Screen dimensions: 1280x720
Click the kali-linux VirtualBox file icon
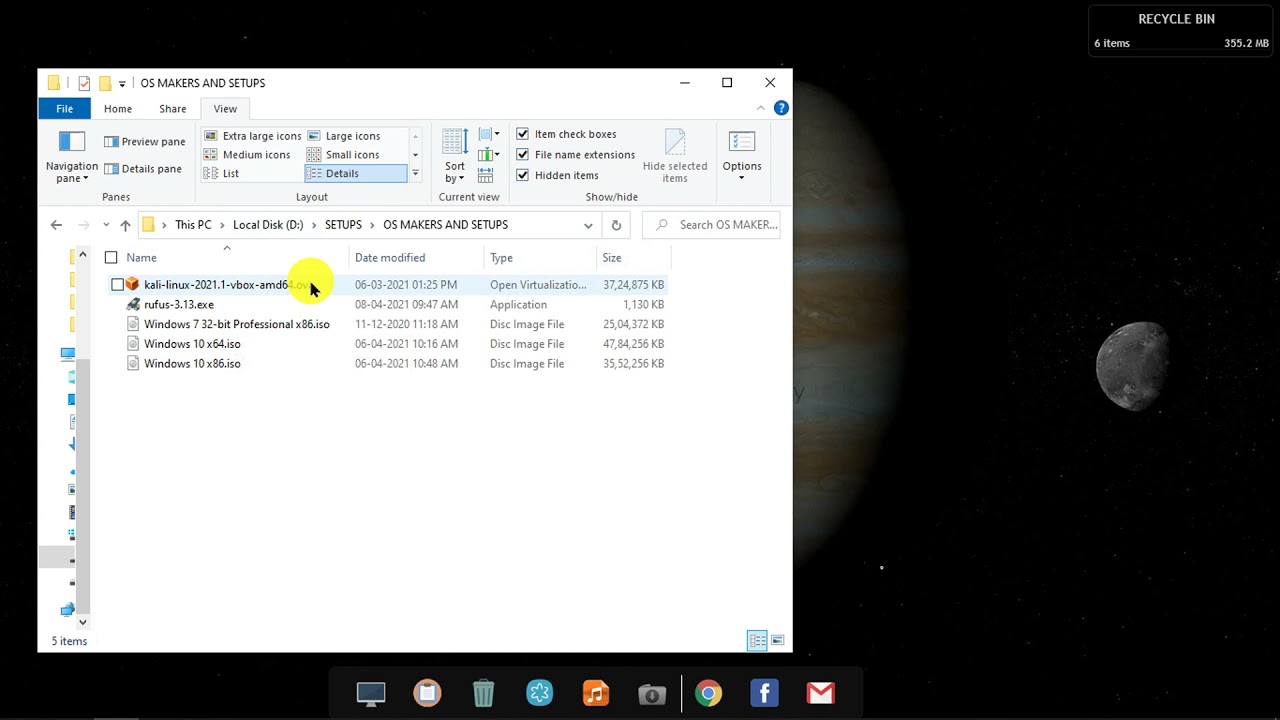[133, 285]
